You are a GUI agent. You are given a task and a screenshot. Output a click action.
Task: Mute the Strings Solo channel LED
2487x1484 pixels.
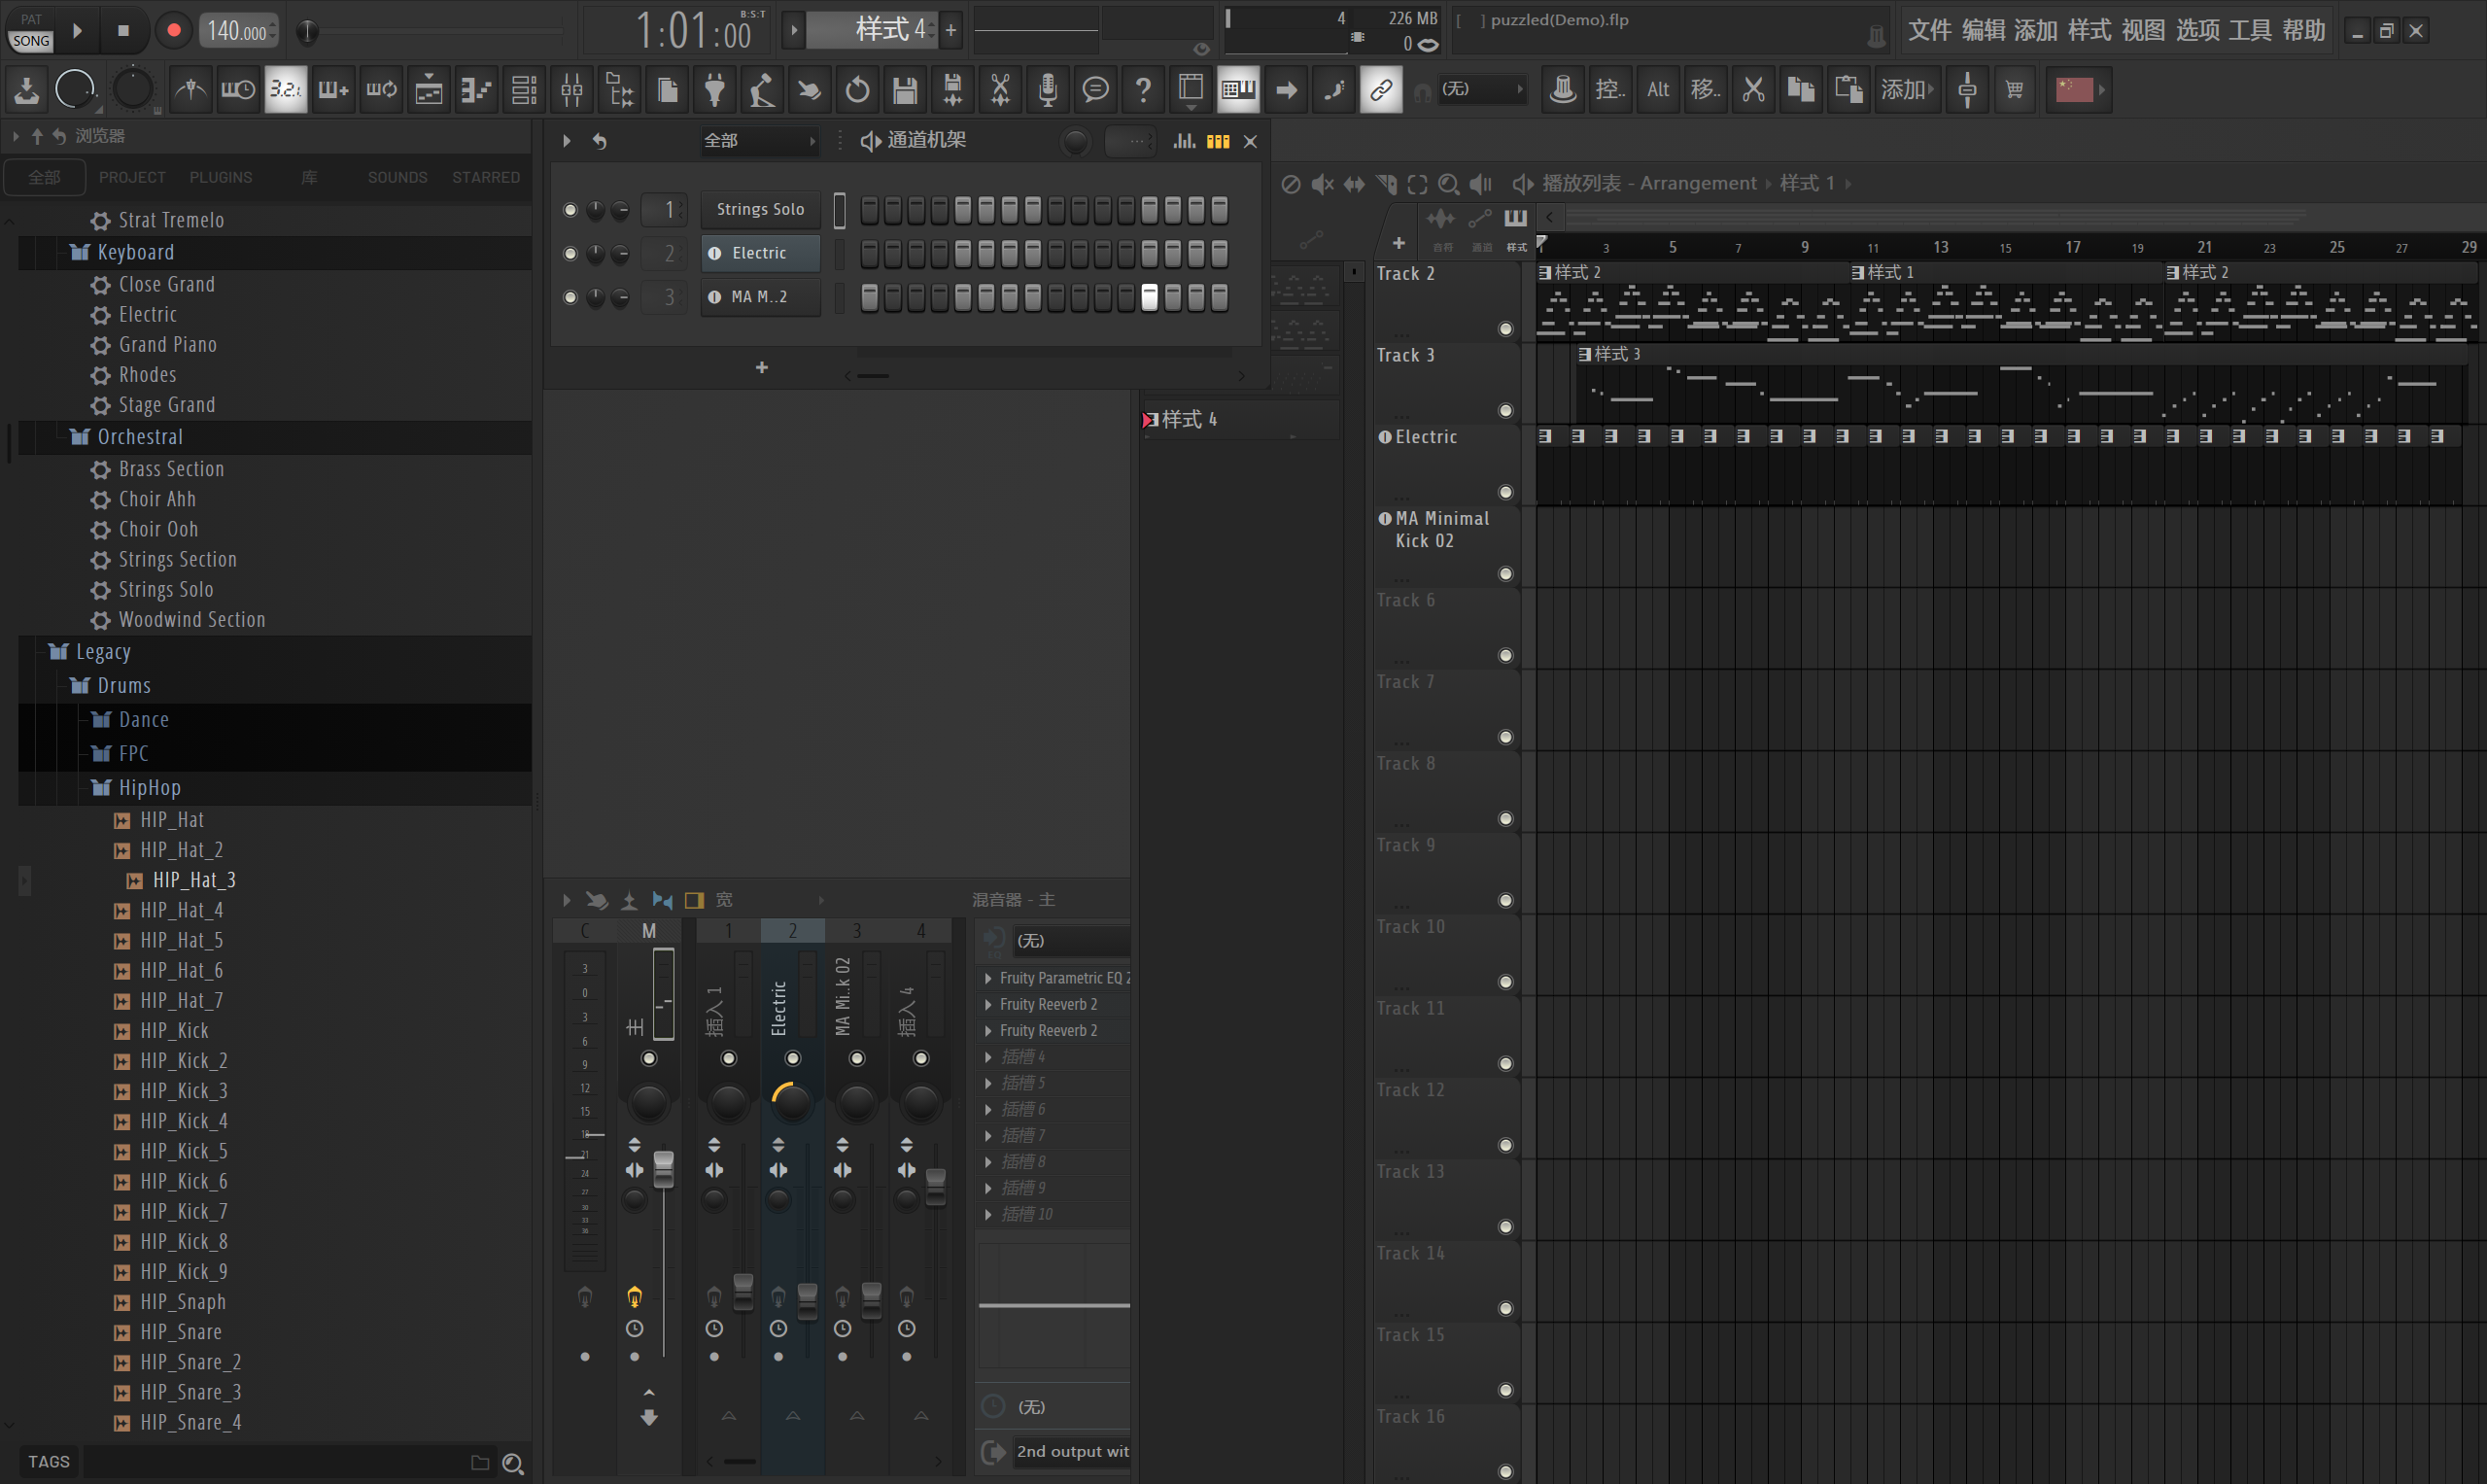click(570, 210)
